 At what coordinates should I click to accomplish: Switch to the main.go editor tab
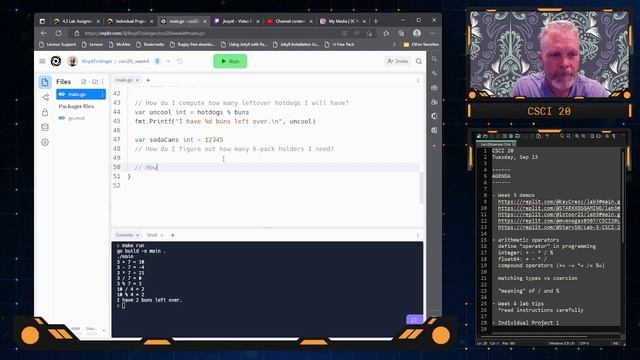(x=124, y=80)
